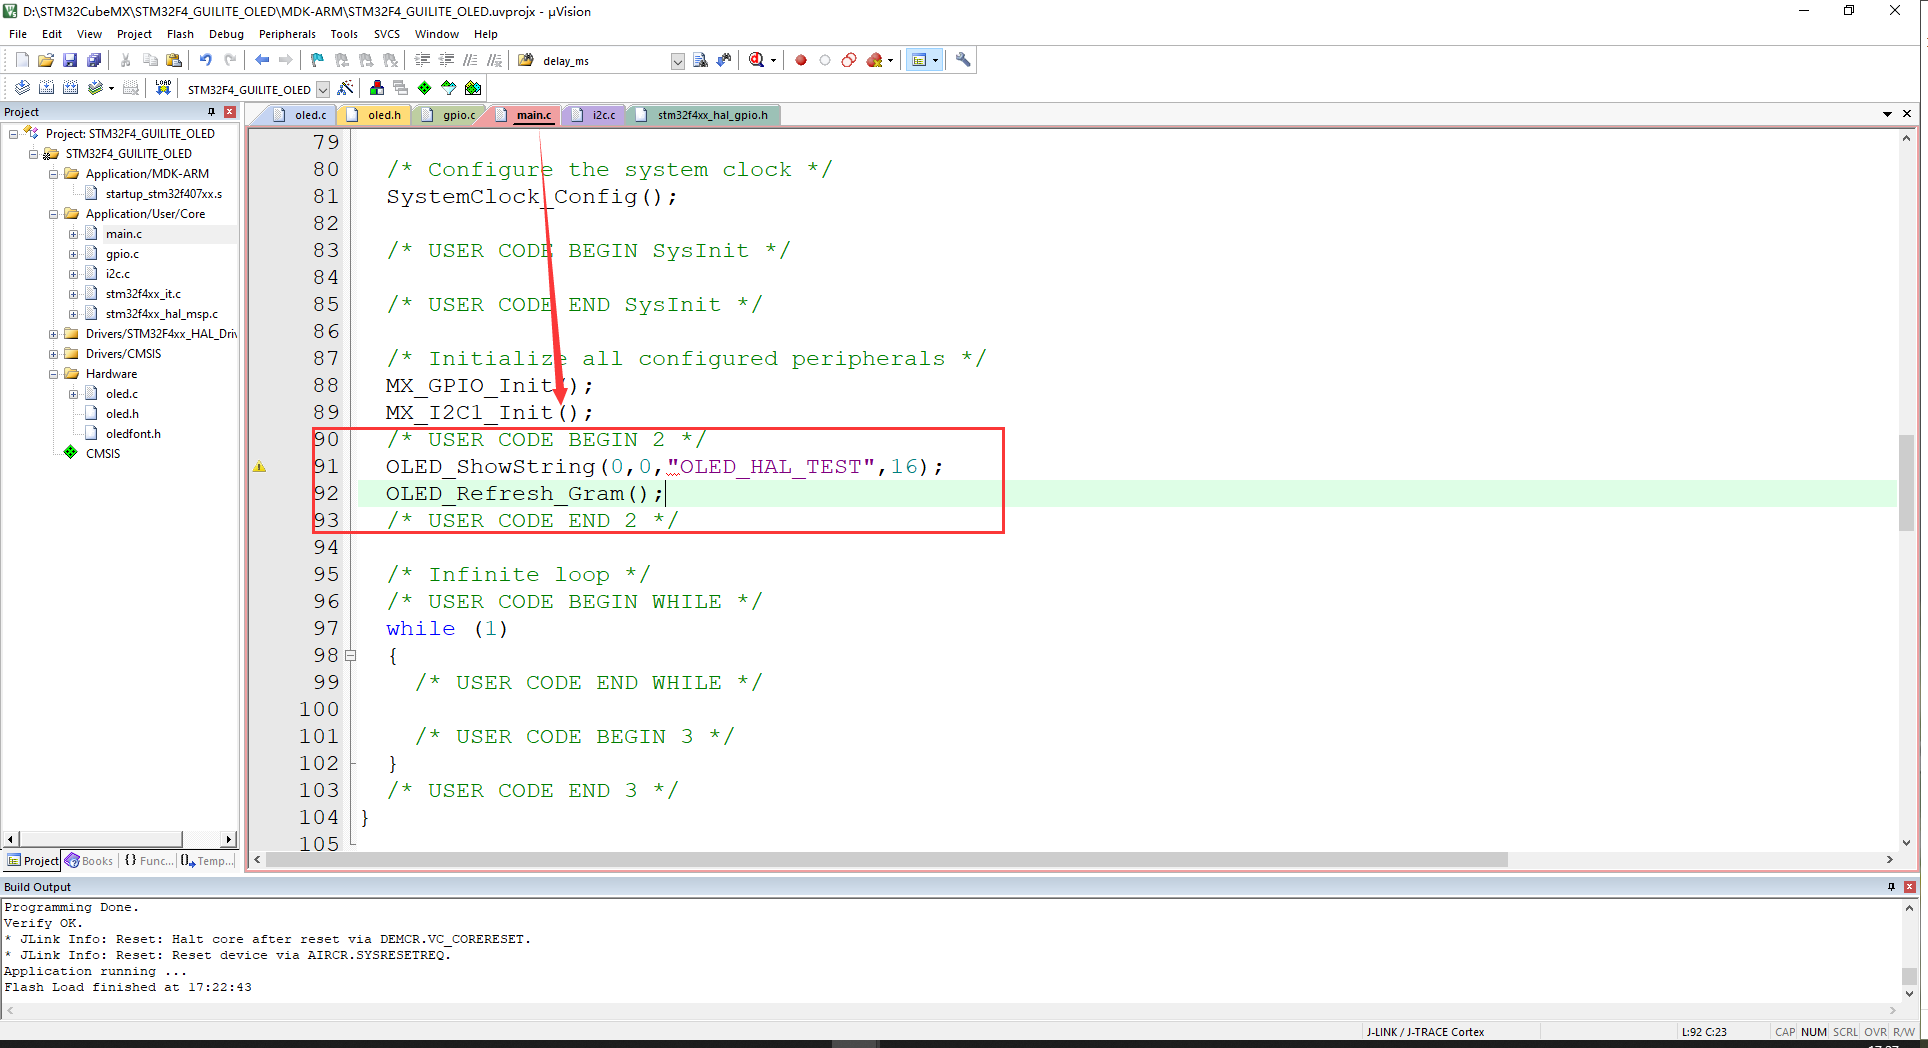Collapse the Hardware group in project tree
Screen dimensions: 1928x1048
point(54,373)
